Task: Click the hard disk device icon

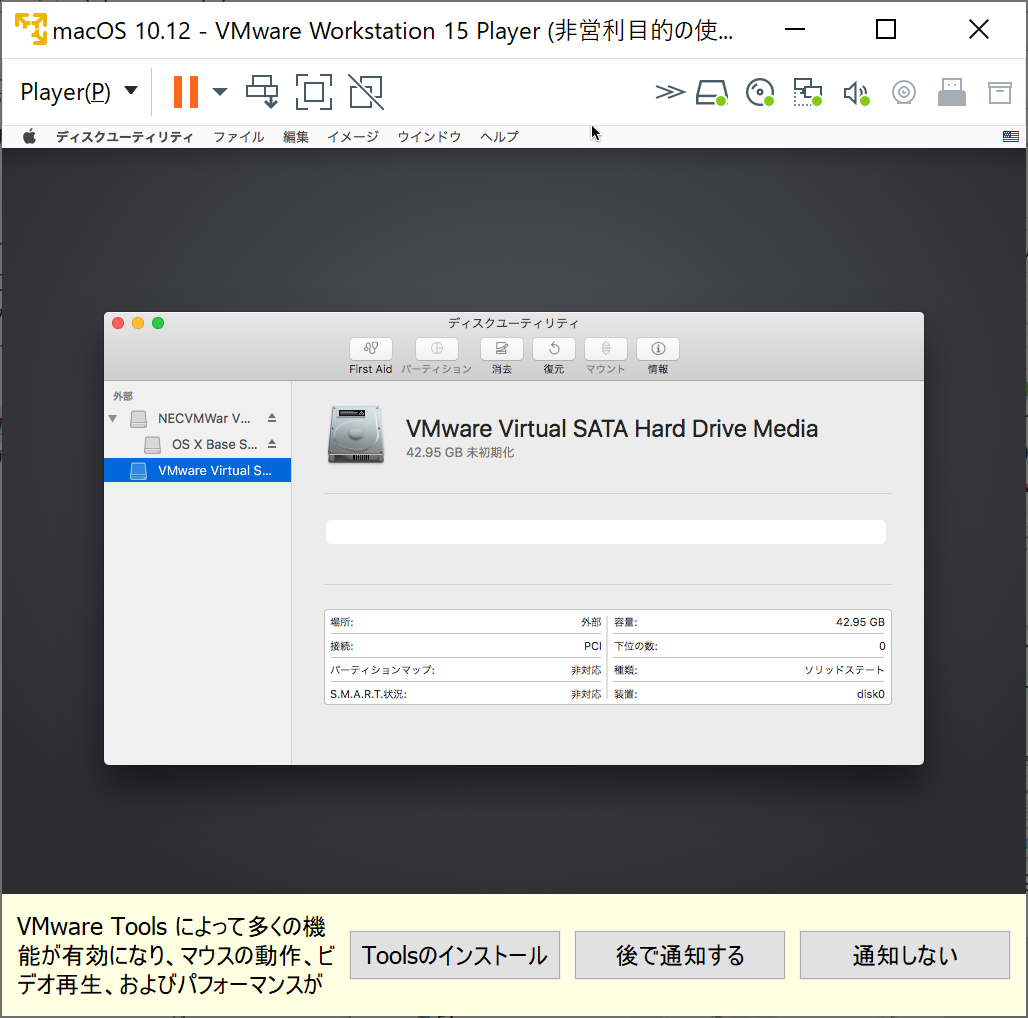Action: (x=712, y=92)
